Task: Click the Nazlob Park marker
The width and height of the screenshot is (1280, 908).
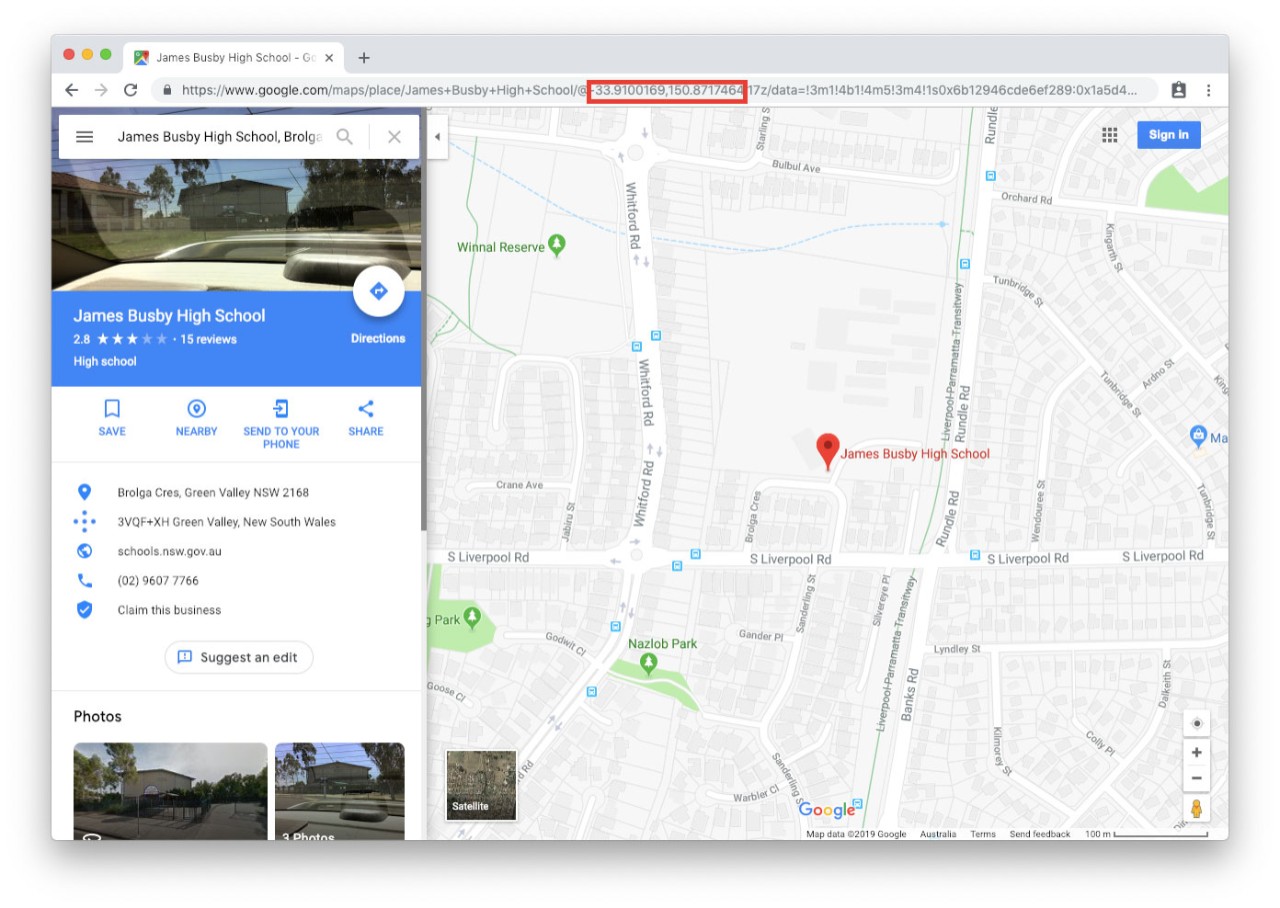Action: [650, 663]
